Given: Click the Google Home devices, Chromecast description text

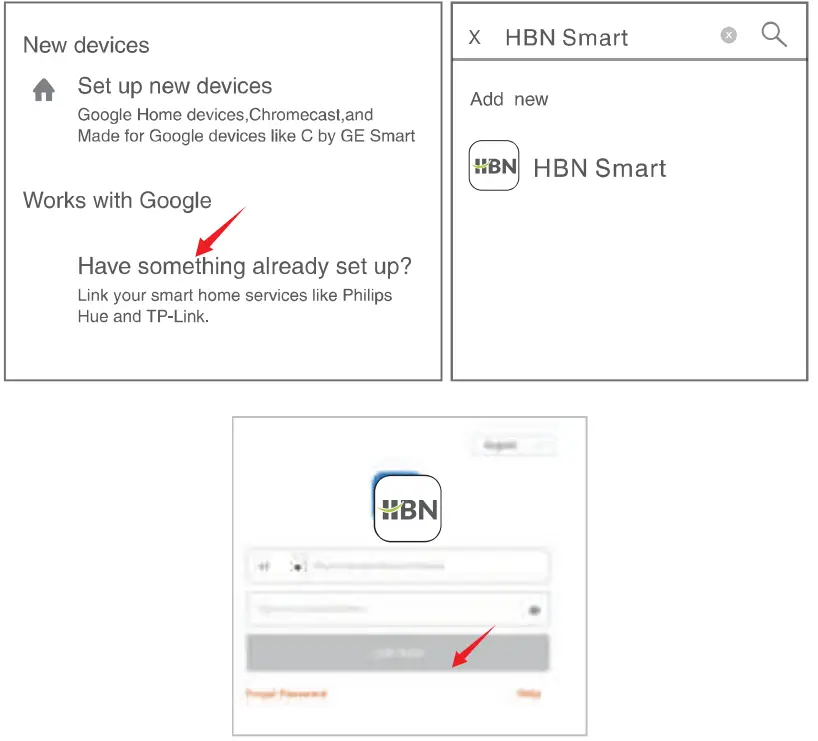Looking at the screenshot, I should point(246,125).
